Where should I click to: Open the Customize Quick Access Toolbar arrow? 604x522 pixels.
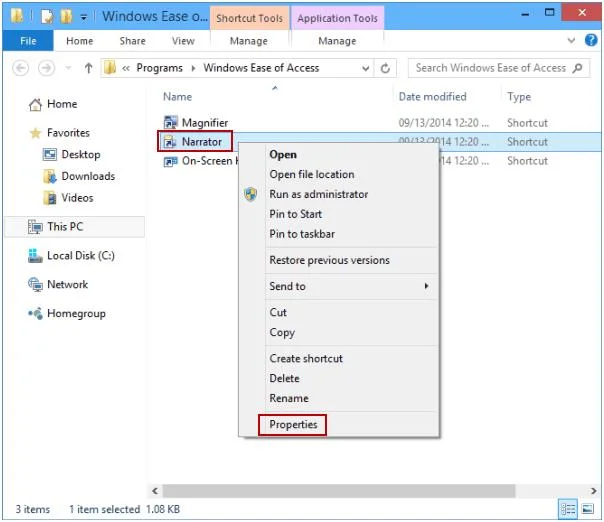point(84,17)
